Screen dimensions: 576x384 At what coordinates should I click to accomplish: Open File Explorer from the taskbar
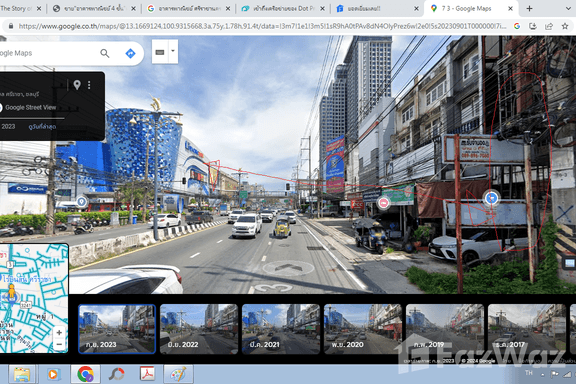coord(22,374)
